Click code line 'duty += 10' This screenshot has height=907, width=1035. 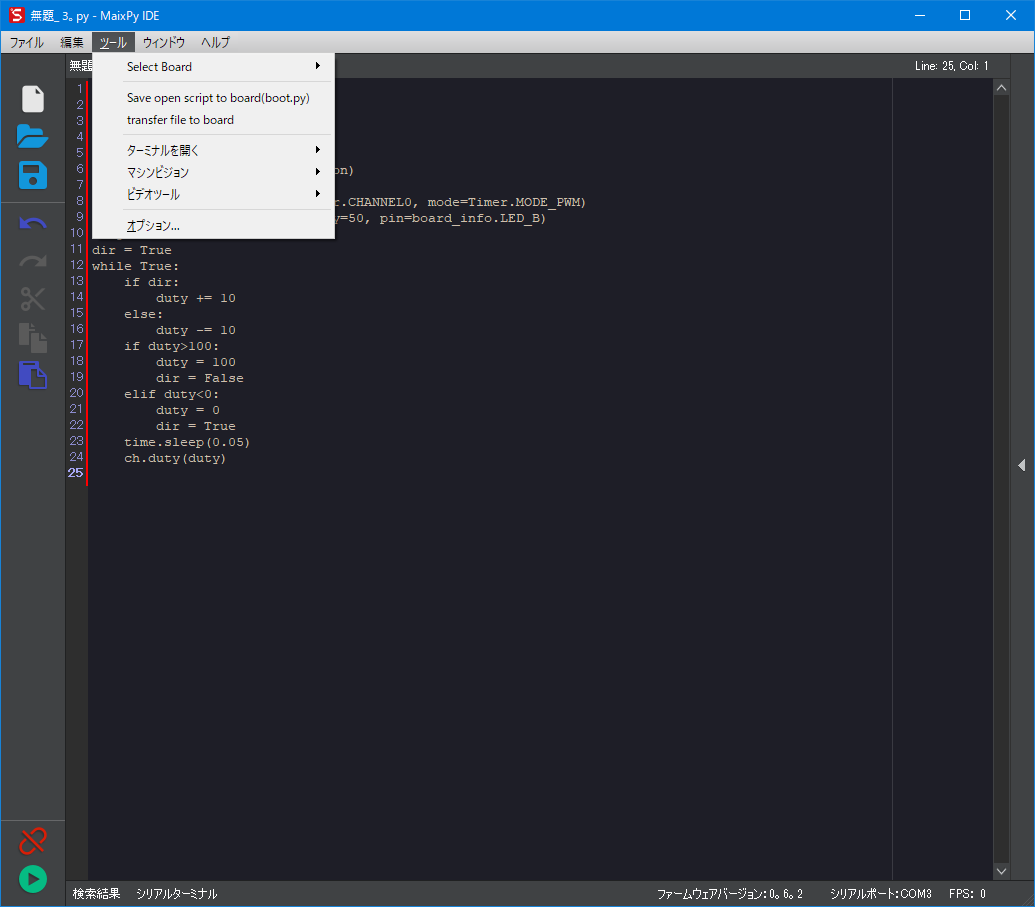pyautogui.click(x=195, y=298)
